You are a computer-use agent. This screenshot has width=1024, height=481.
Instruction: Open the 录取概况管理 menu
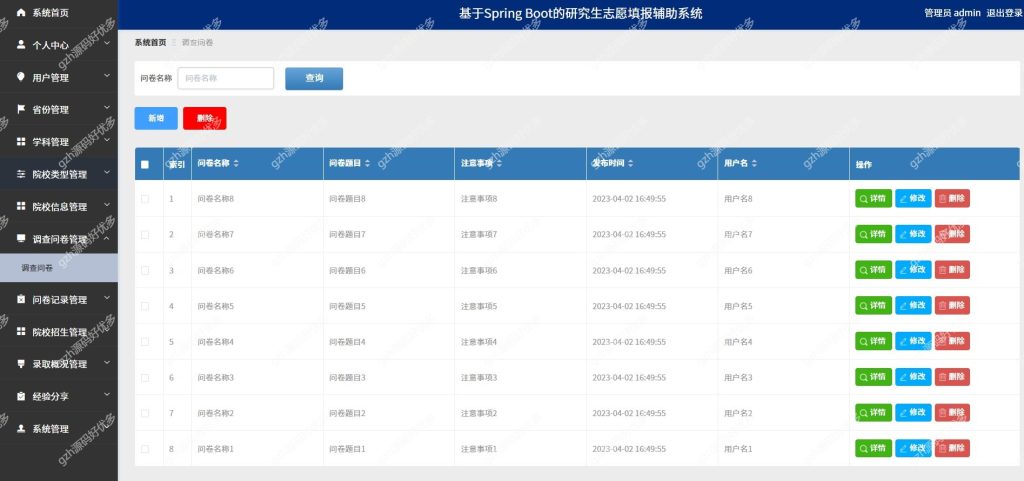(59, 364)
